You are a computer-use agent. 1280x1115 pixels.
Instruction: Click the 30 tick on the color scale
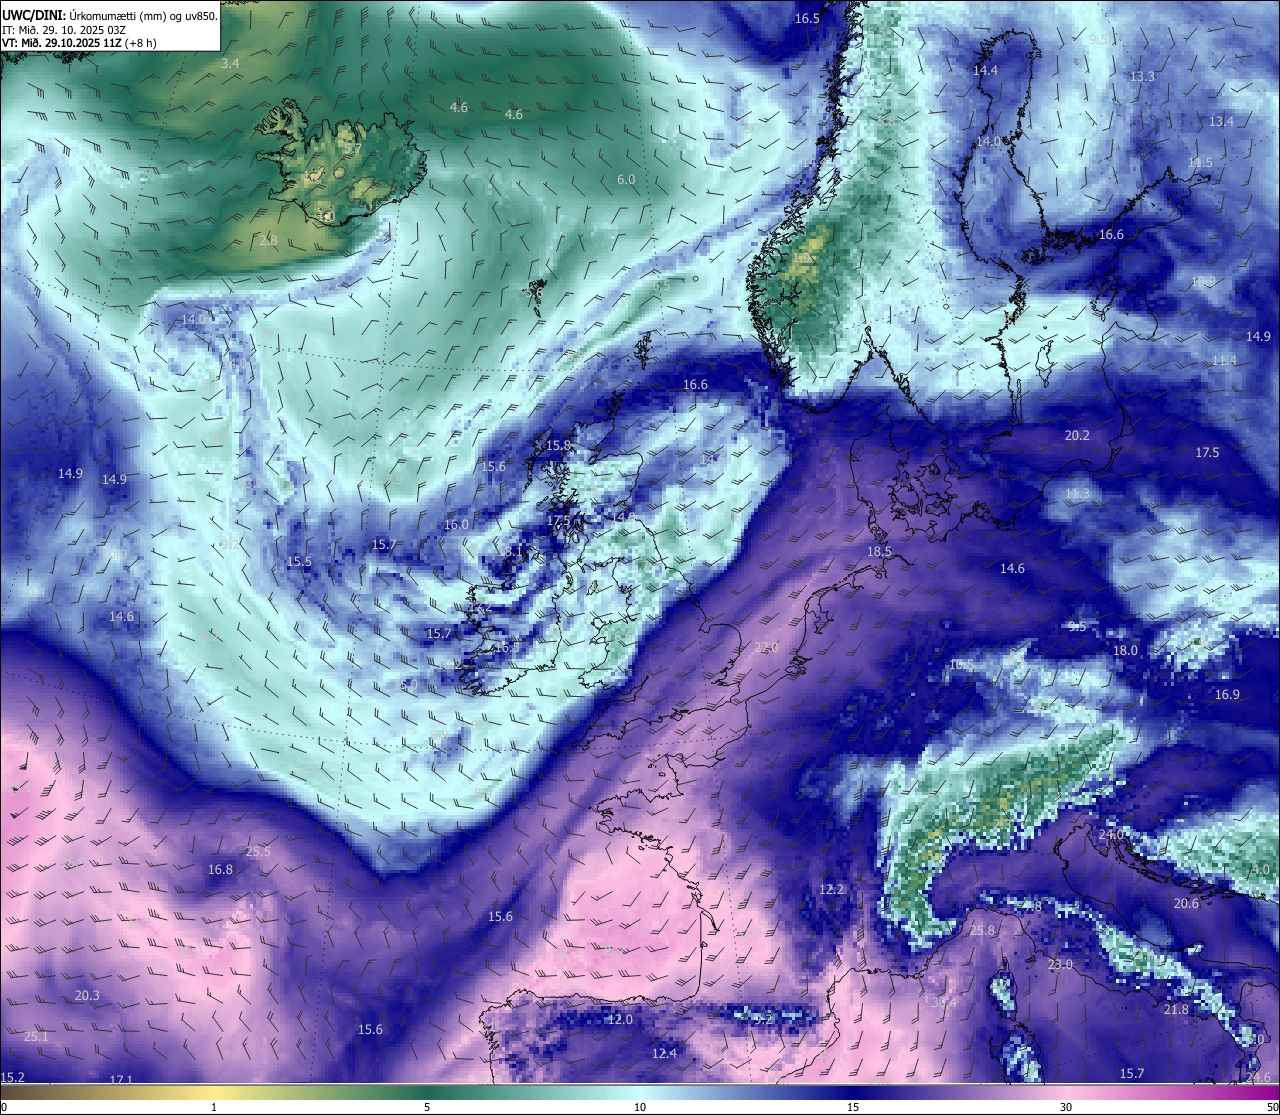[1066, 1107]
